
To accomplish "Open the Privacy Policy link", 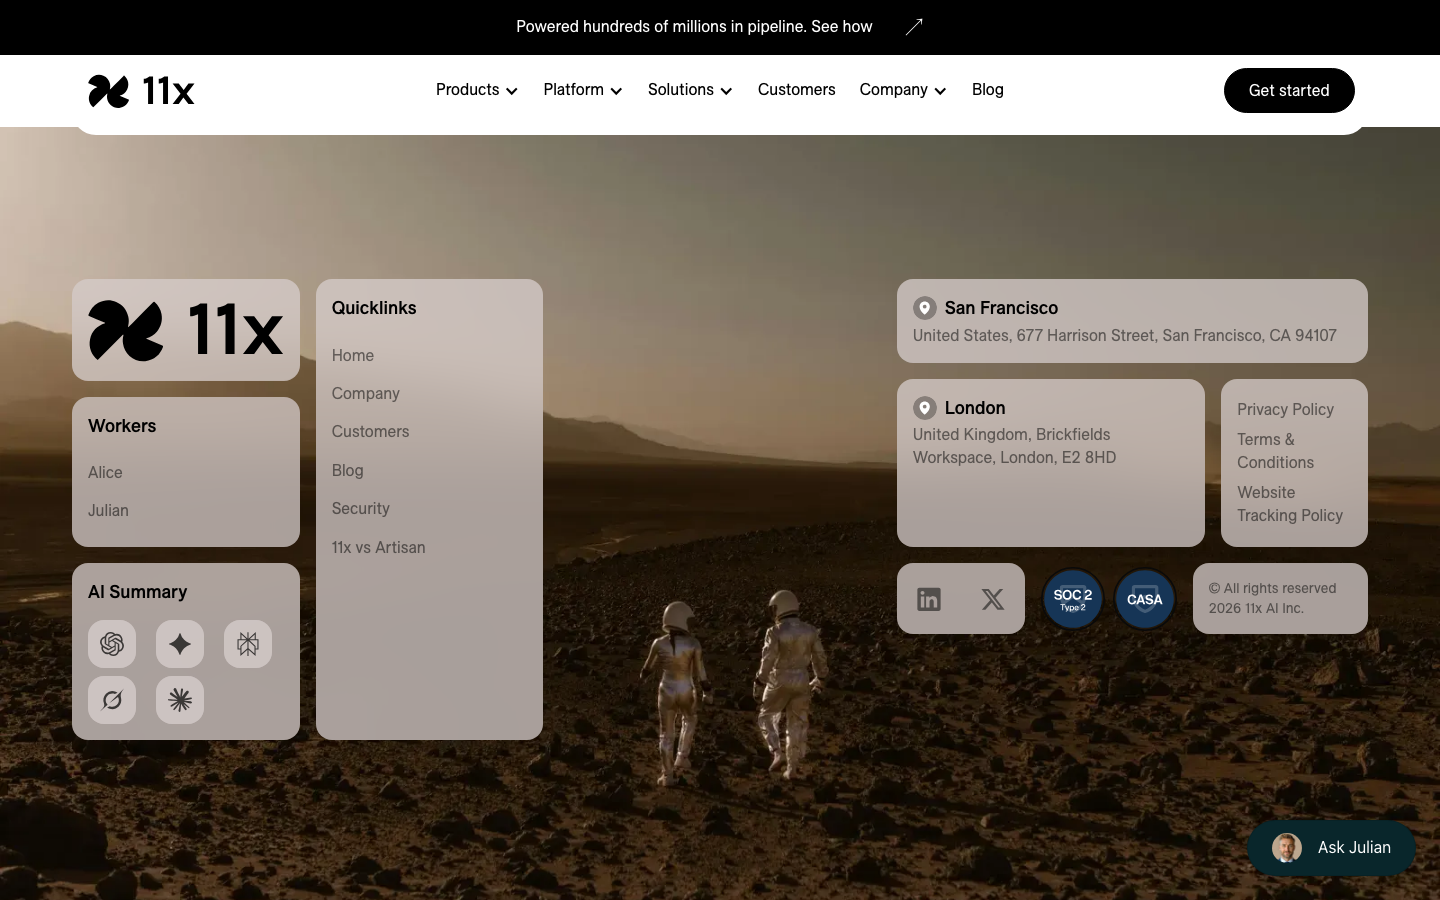I will 1285,409.
